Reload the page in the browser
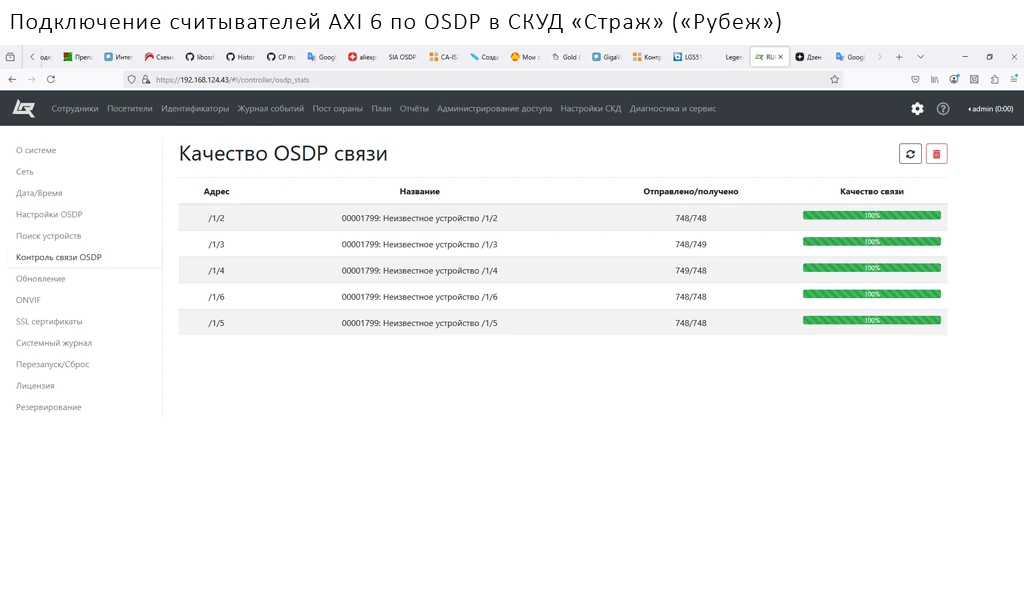This screenshot has height=600, width=1024. [x=50, y=79]
